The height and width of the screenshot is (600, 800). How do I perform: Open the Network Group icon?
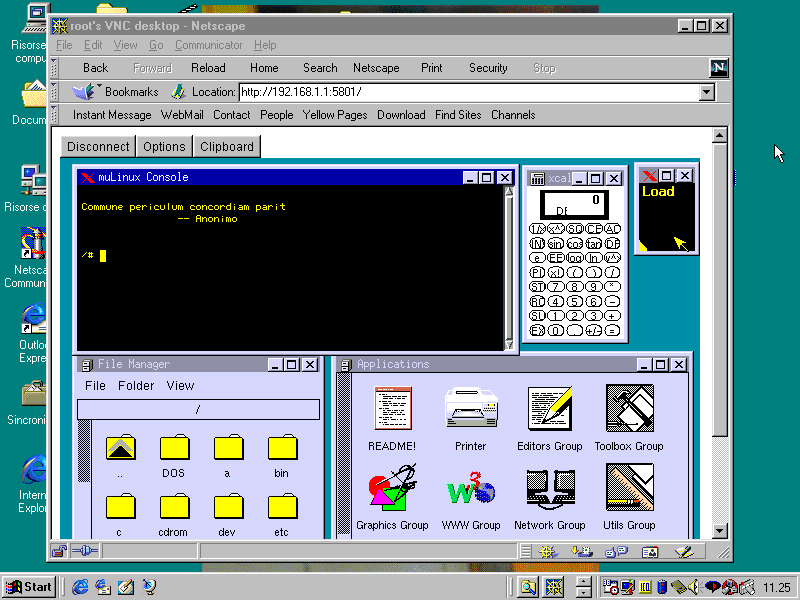click(x=549, y=489)
